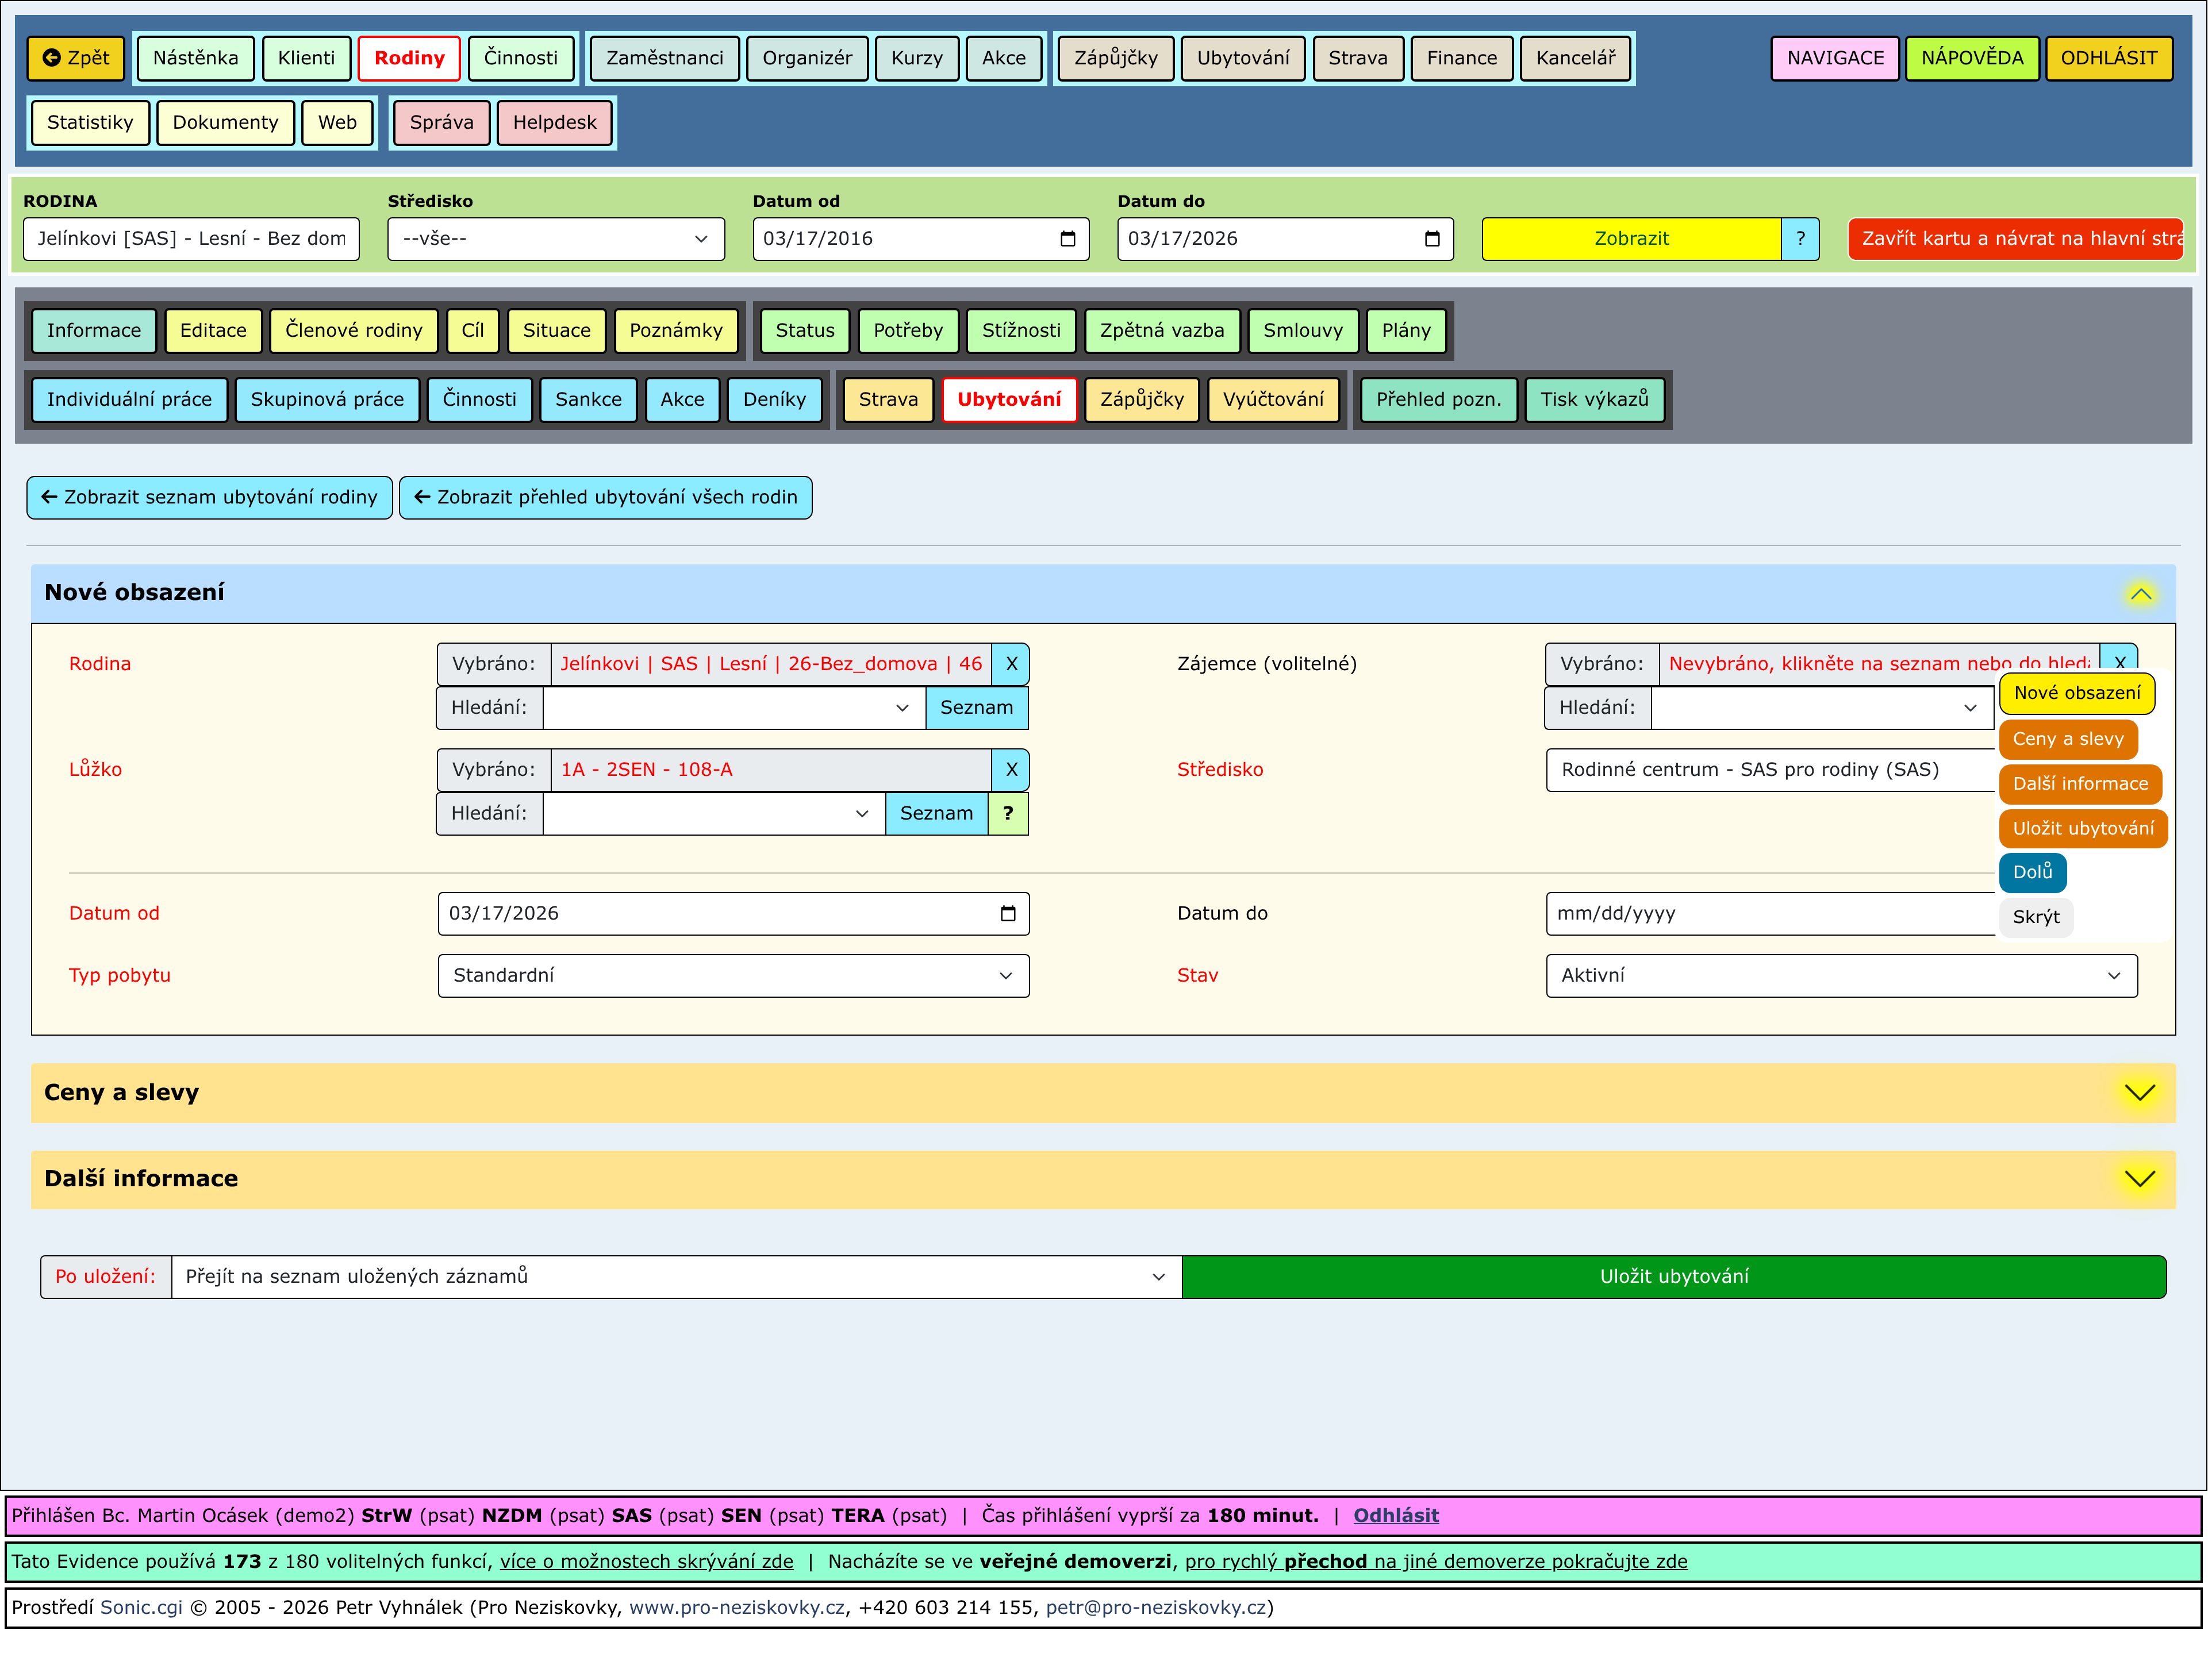Open calendar picker in top Datum od
This screenshot has width=2212, height=1661.
click(1067, 239)
